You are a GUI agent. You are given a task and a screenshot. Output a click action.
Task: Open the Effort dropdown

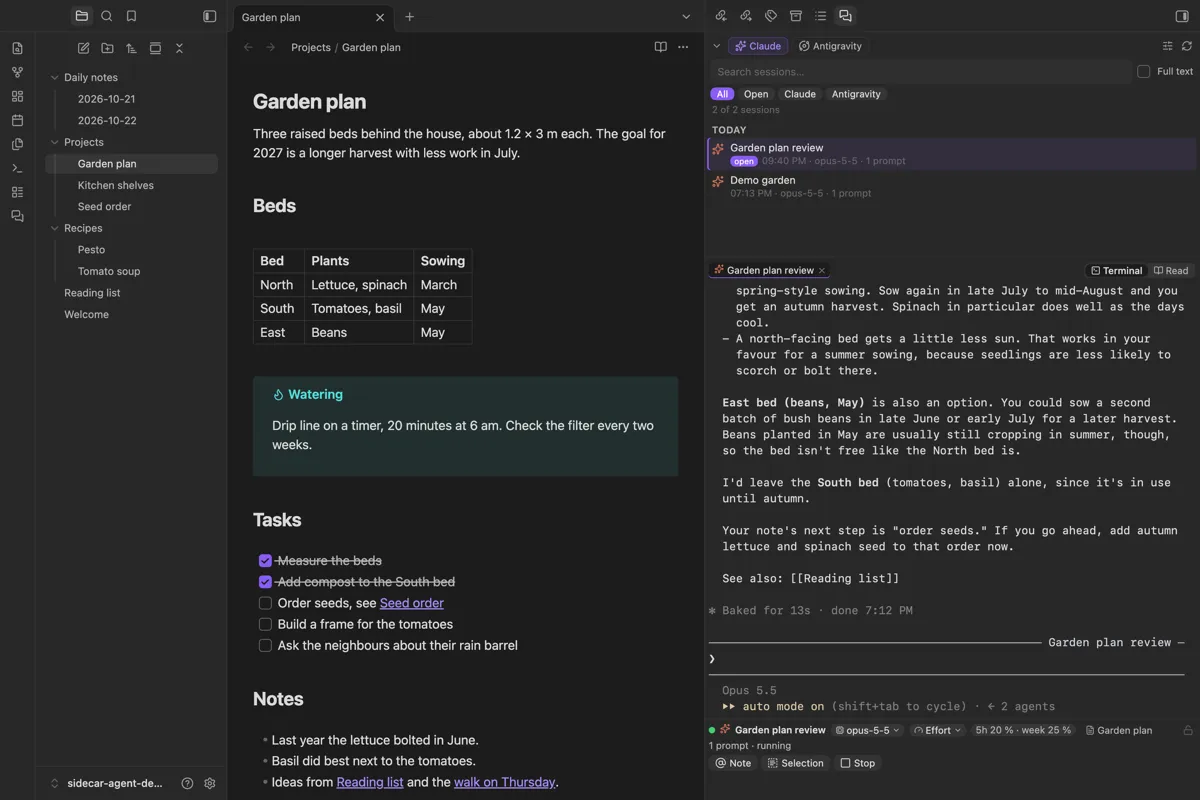[x=937, y=730]
